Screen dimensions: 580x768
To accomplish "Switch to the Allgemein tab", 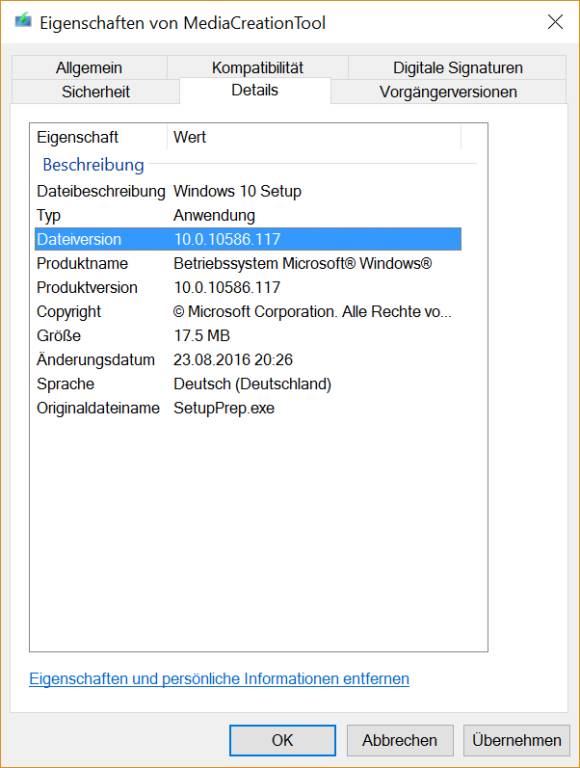I will 89,68.
